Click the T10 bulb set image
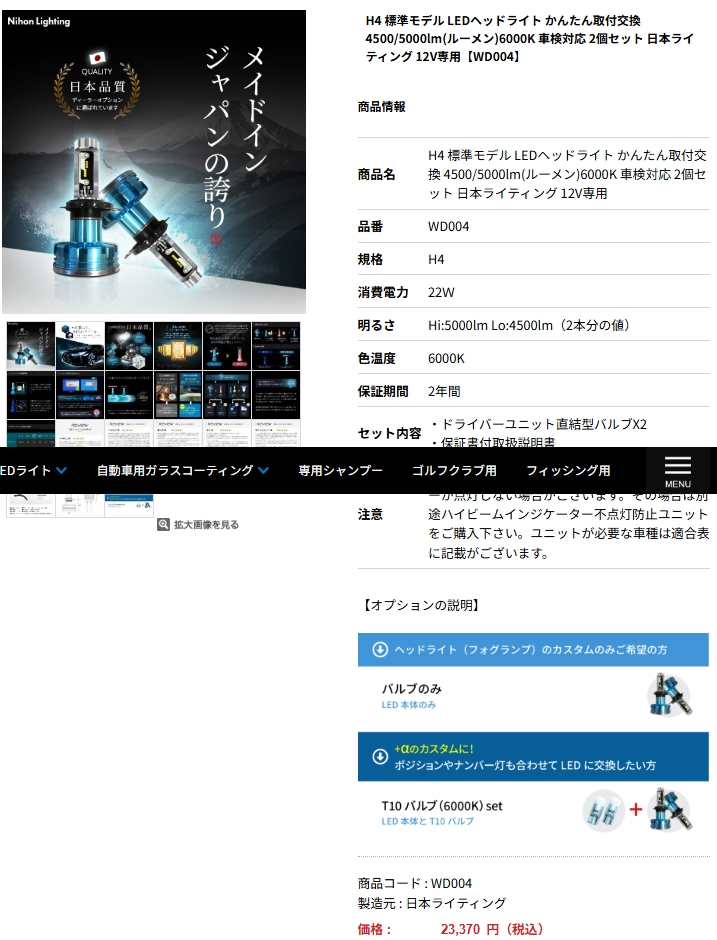 (x=637, y=810)
